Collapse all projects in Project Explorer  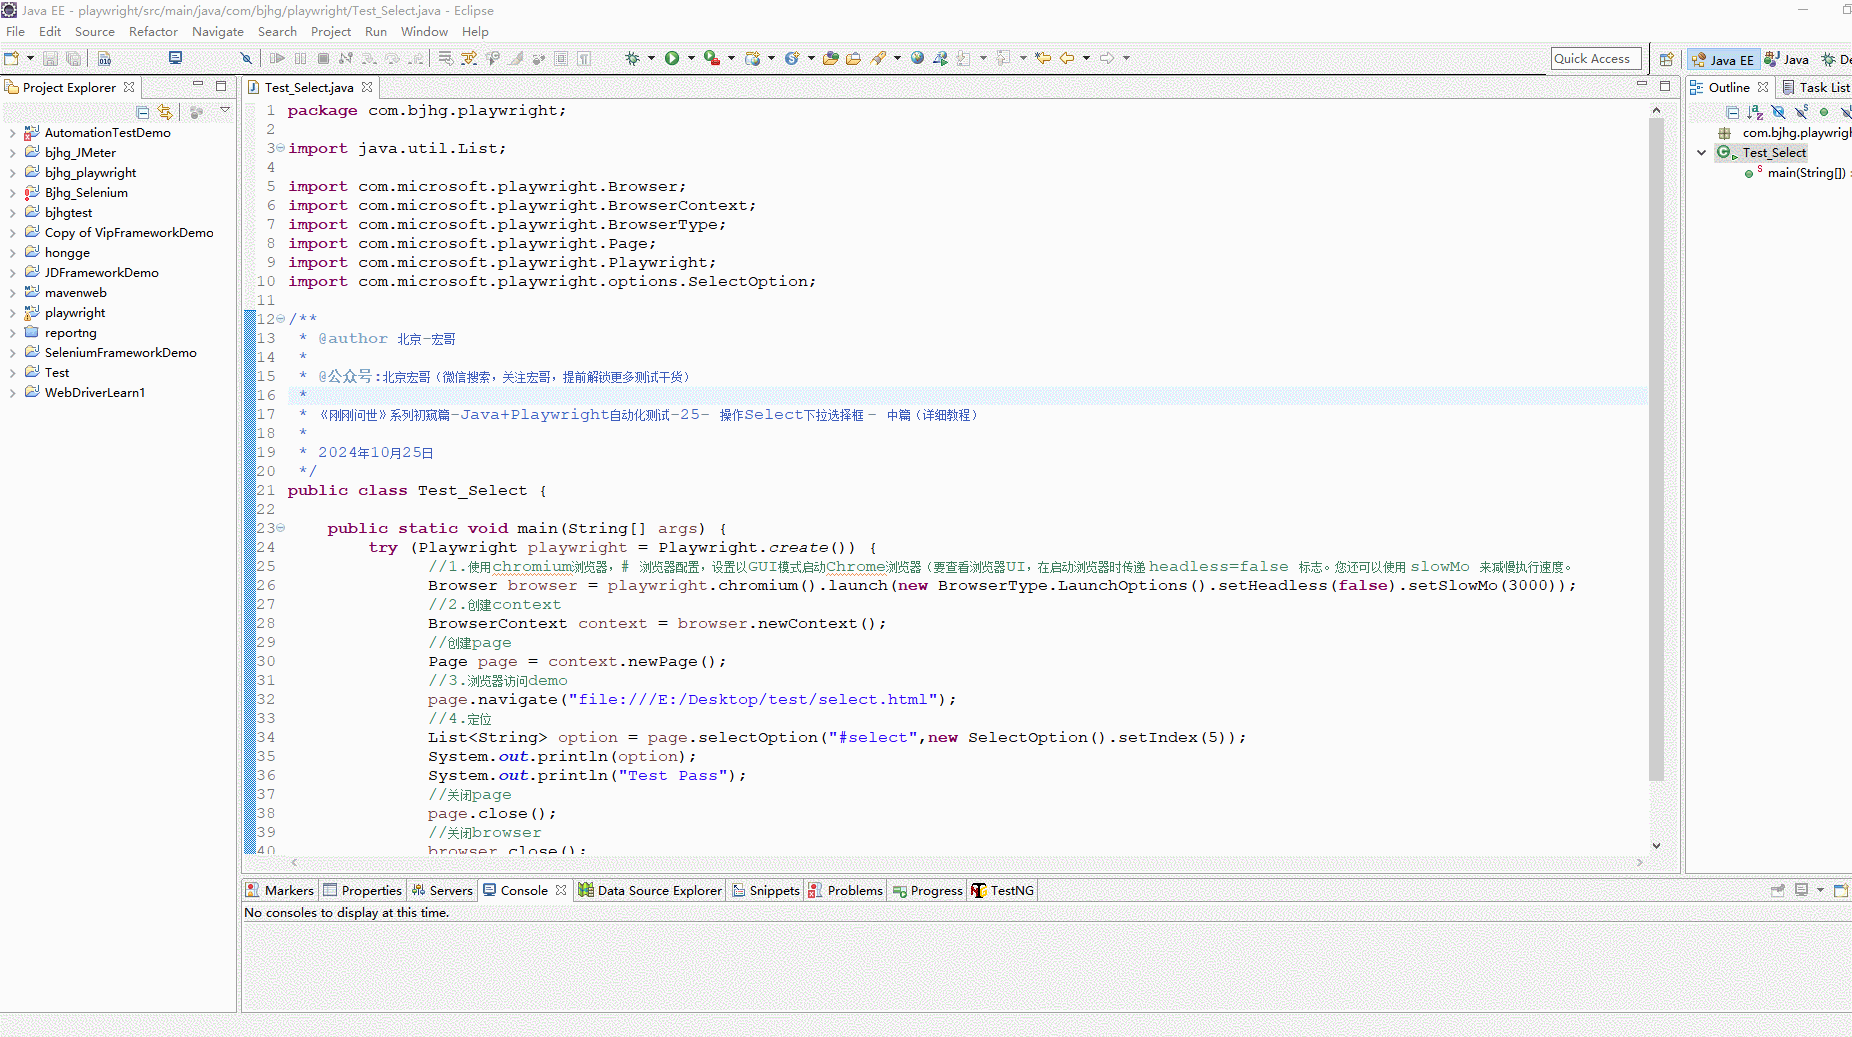pos(142,112)
